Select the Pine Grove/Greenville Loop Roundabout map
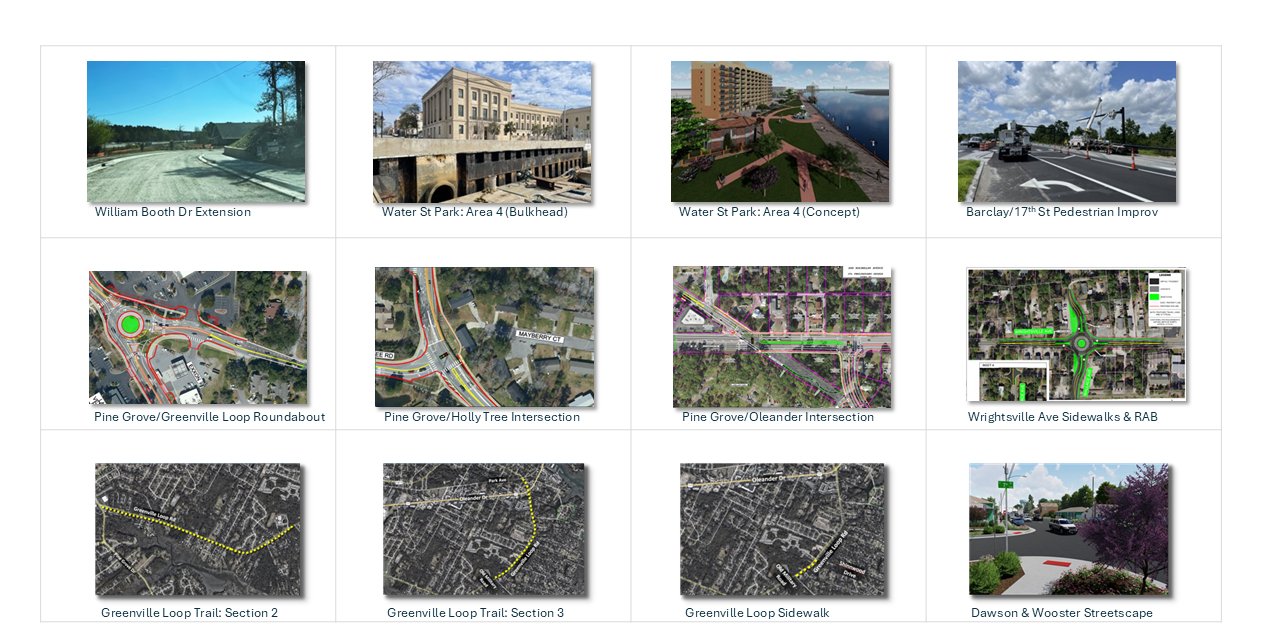1280x639 pixels. [x=198, y=337]
